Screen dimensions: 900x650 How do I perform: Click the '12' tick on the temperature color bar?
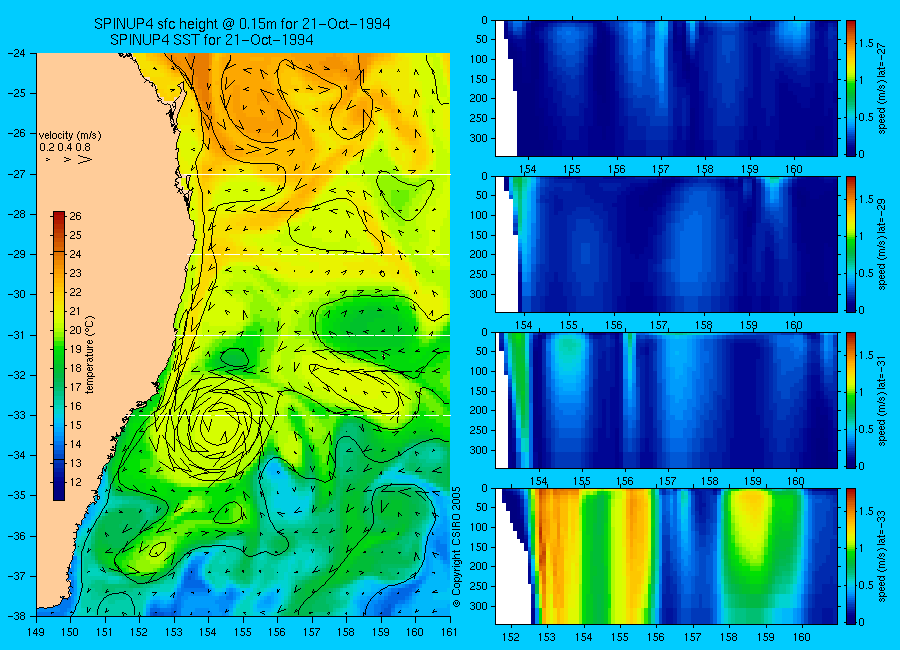click(x=75, y=482)
